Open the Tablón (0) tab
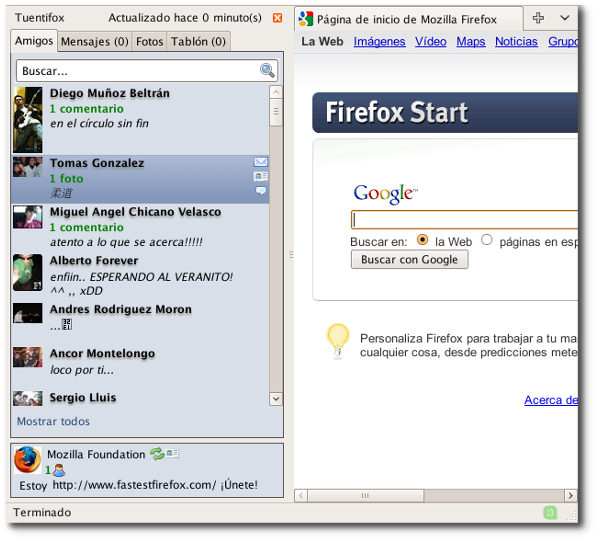The width and height of the screenshot is (600, 544). 198,41
